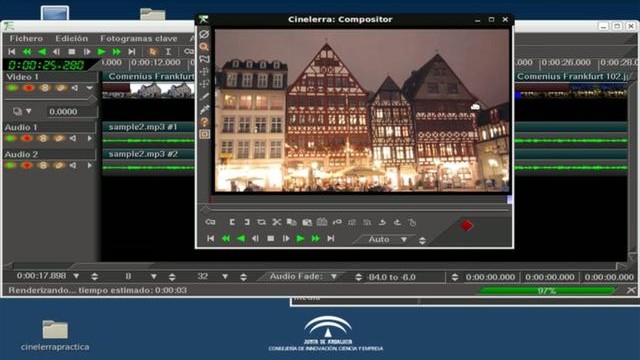Toggle play track on Video 1
640x360 pixels.
pos(12,88)
